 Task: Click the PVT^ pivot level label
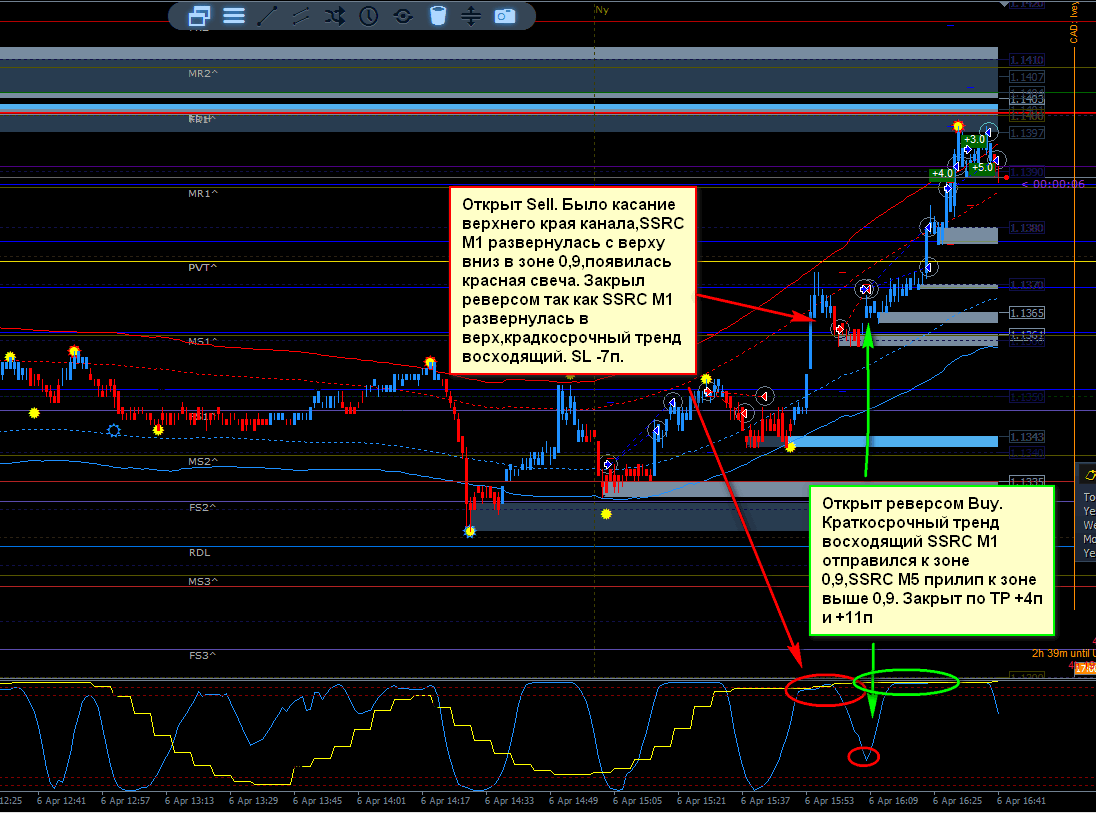[203, 268]
